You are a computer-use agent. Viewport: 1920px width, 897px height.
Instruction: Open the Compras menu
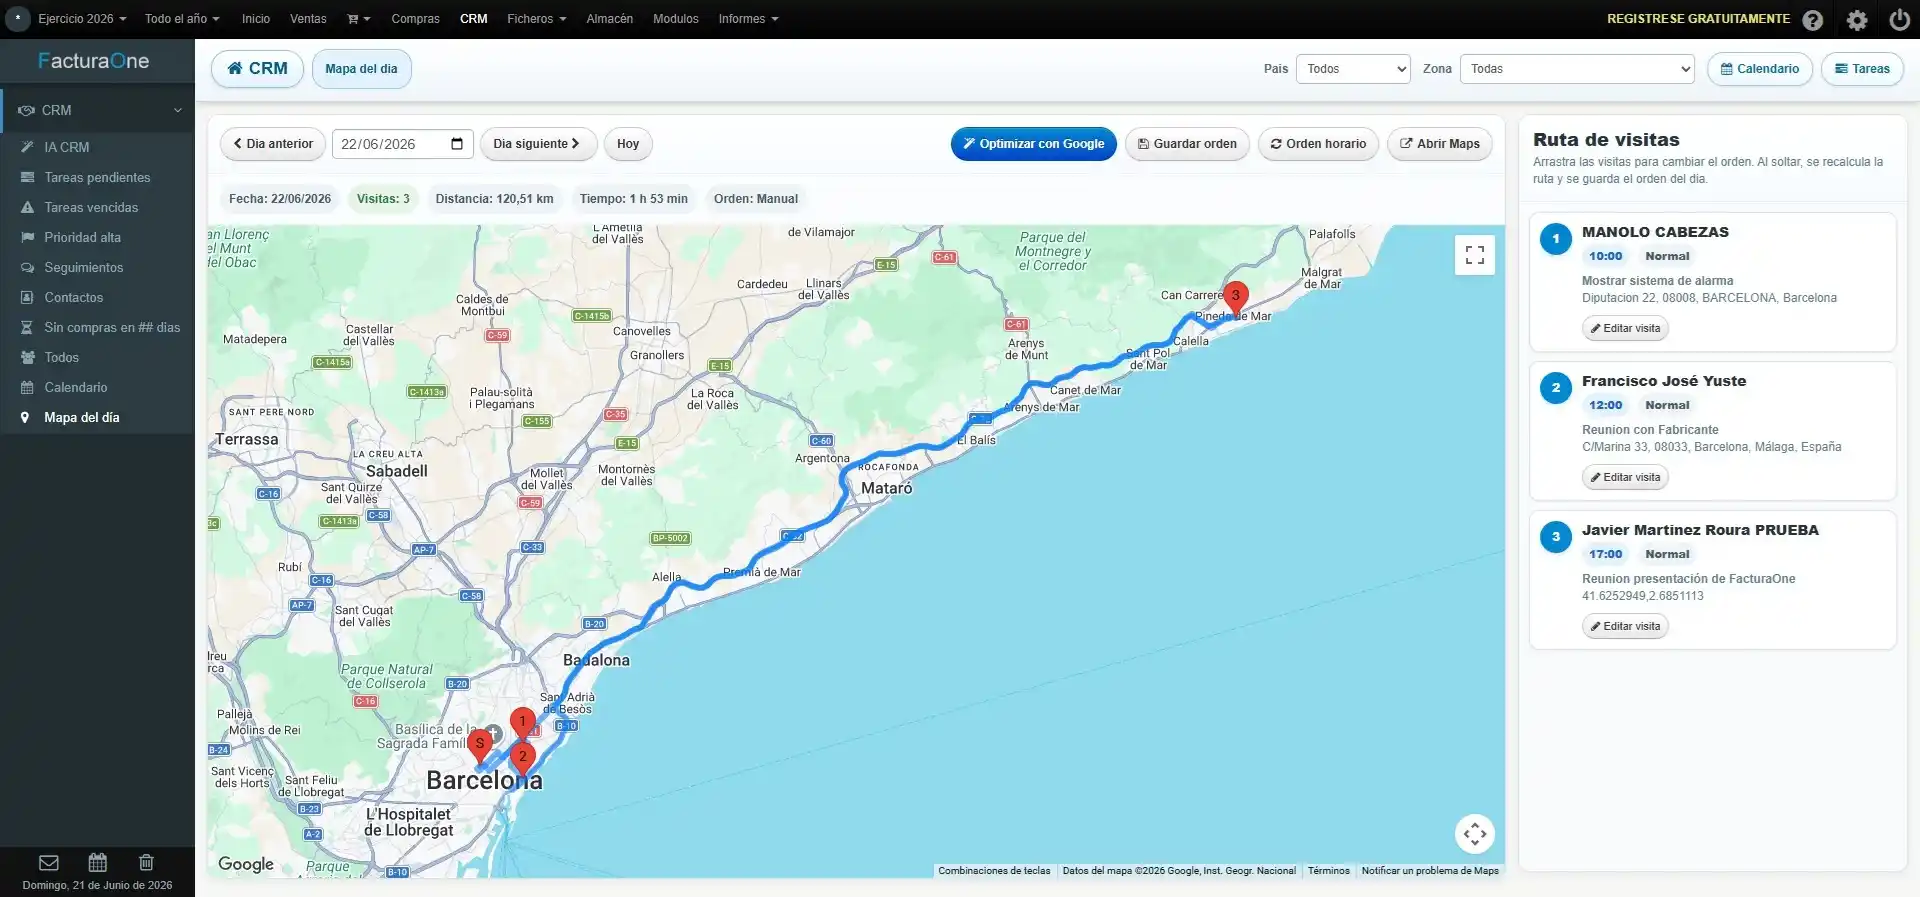(x=415, y=19)
